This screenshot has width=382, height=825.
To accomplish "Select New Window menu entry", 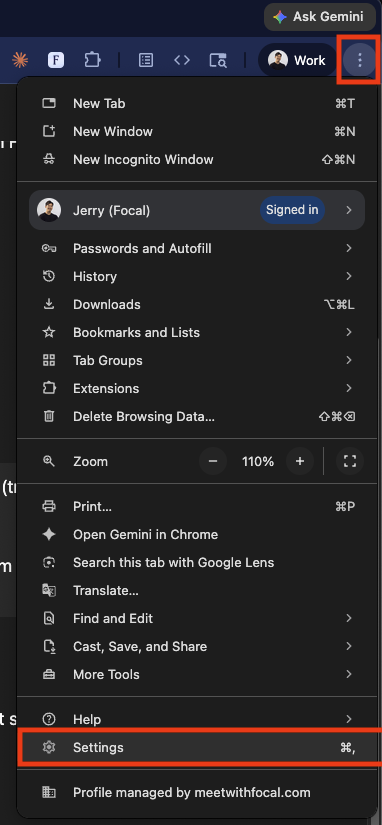I will click(198, 132).
